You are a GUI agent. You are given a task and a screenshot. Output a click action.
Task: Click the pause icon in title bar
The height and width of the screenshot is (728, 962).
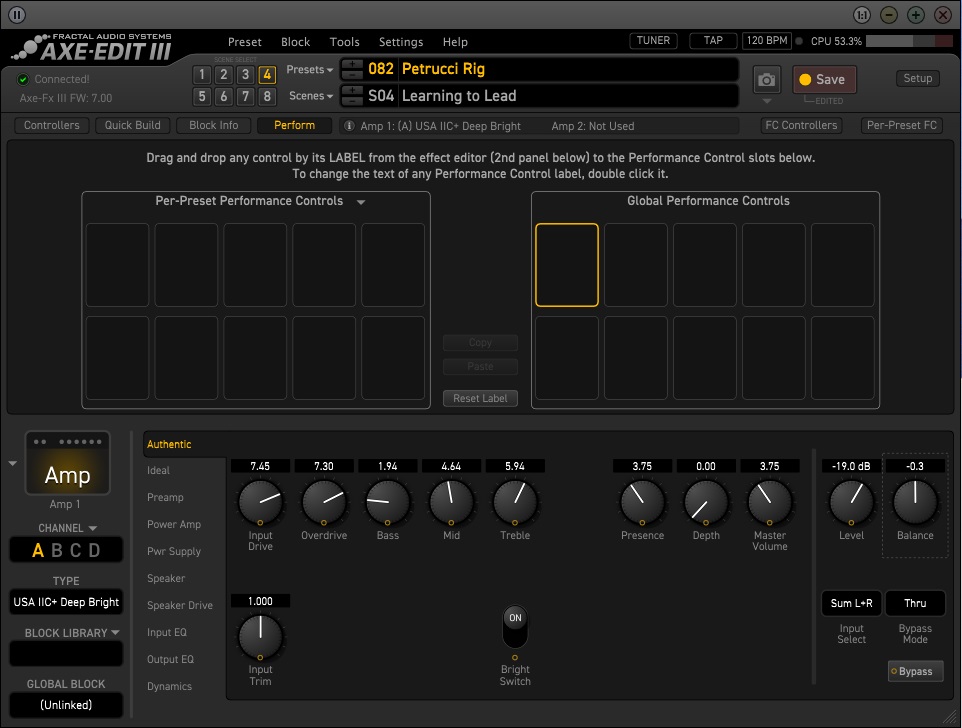point(17,15)
